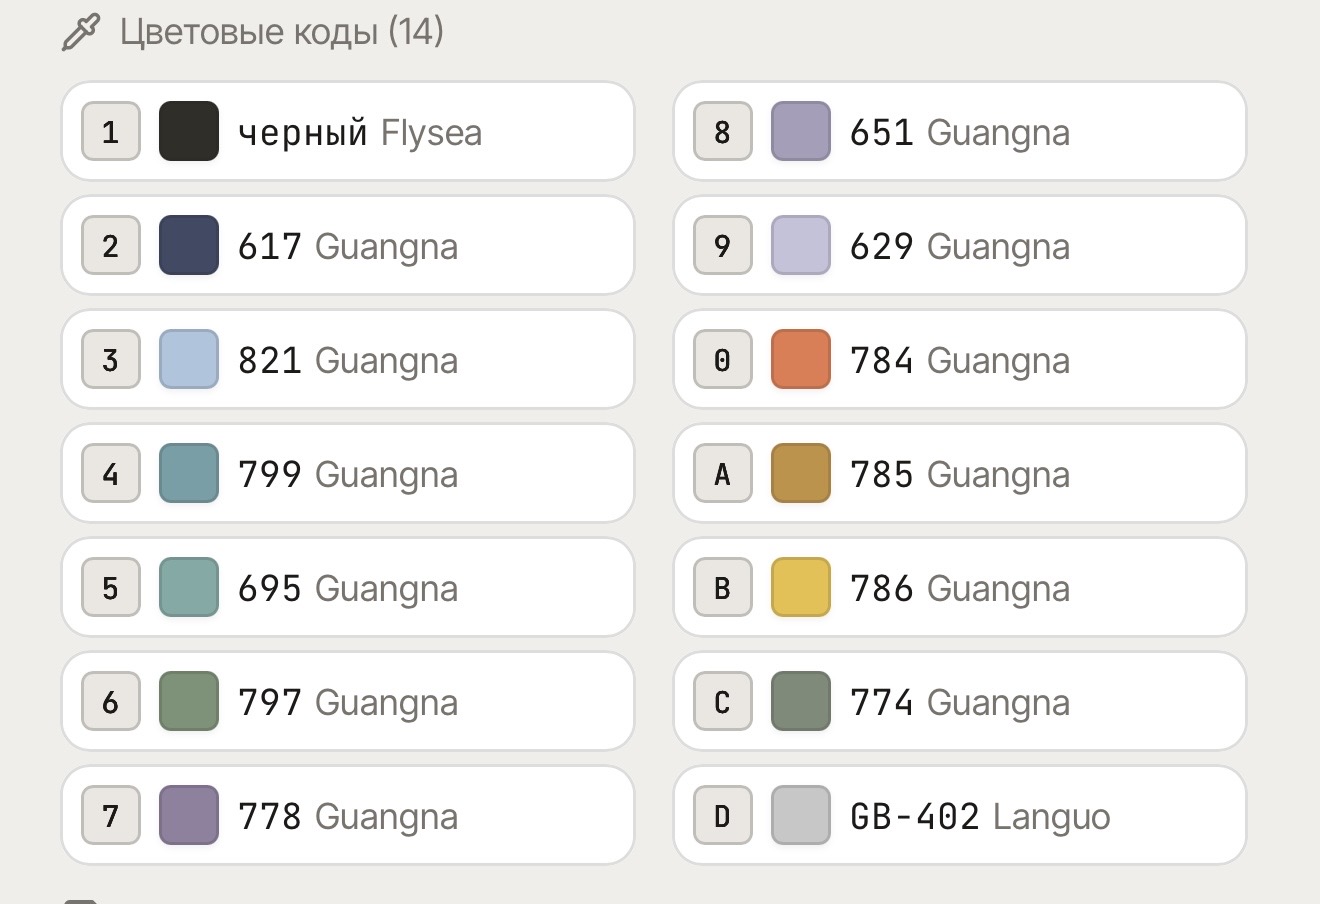Click the key badge labeled 1
1320x904 pixels.
[111, 131]
